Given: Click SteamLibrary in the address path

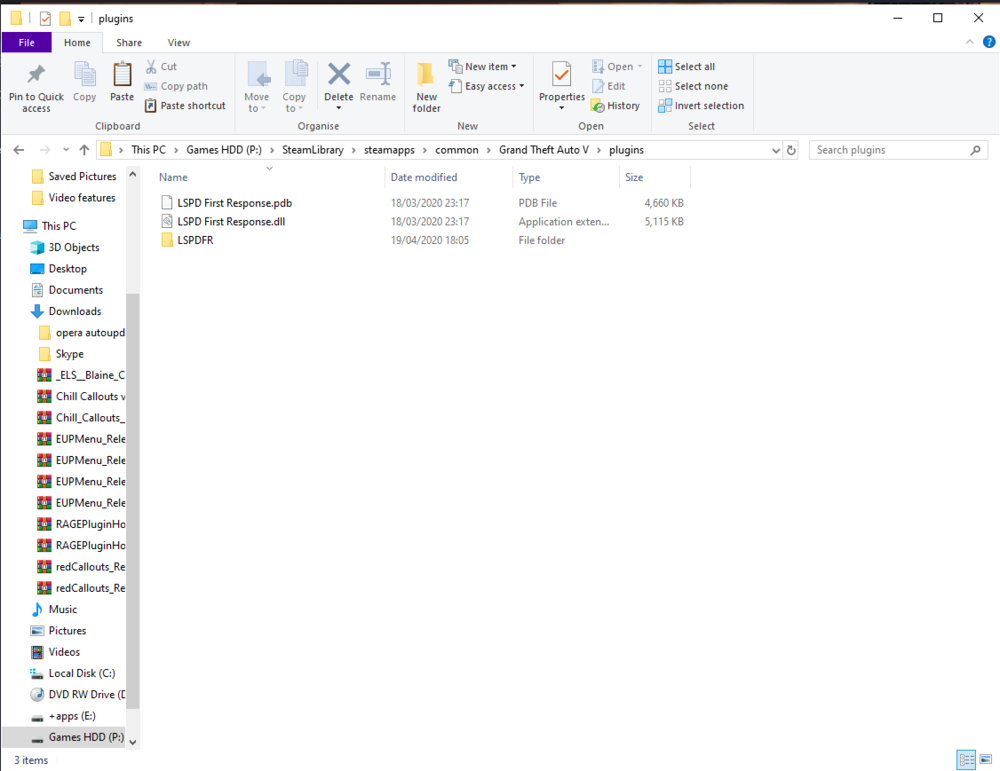Looking at the screenshot, I should click(x=312, y=150).
